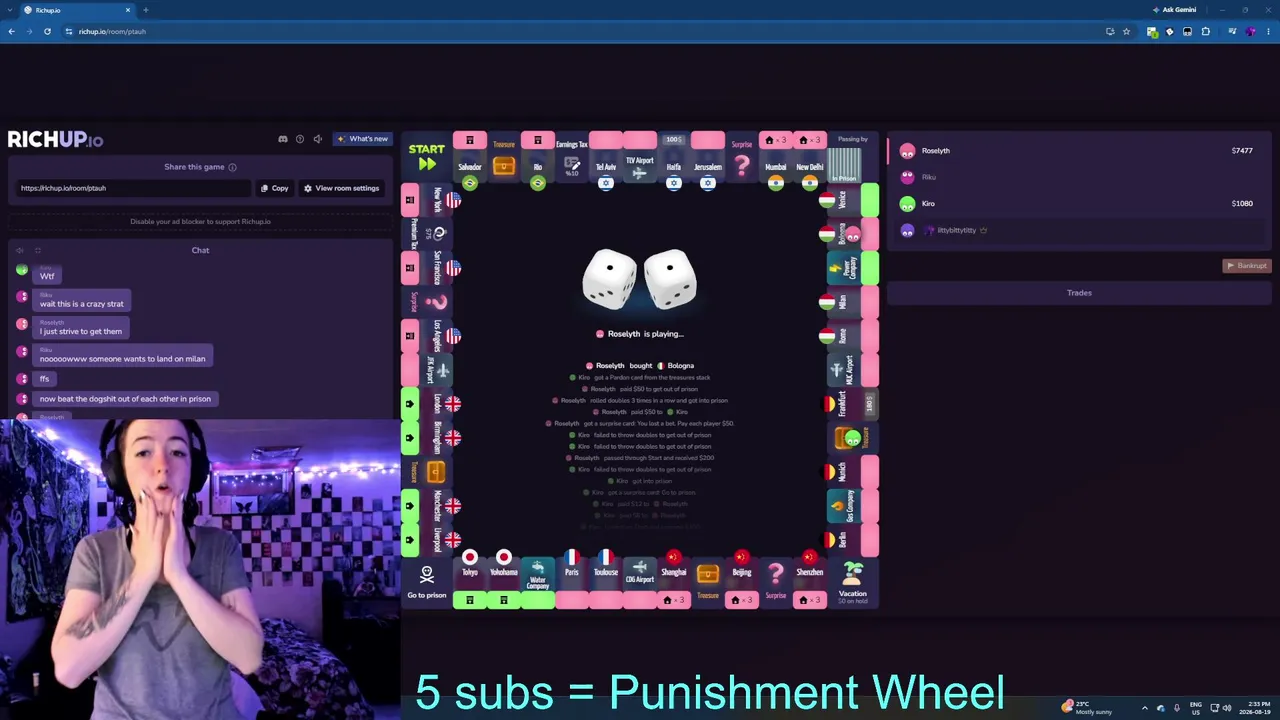
Task: Open the Rio property tile
Action: coord(537,158)
